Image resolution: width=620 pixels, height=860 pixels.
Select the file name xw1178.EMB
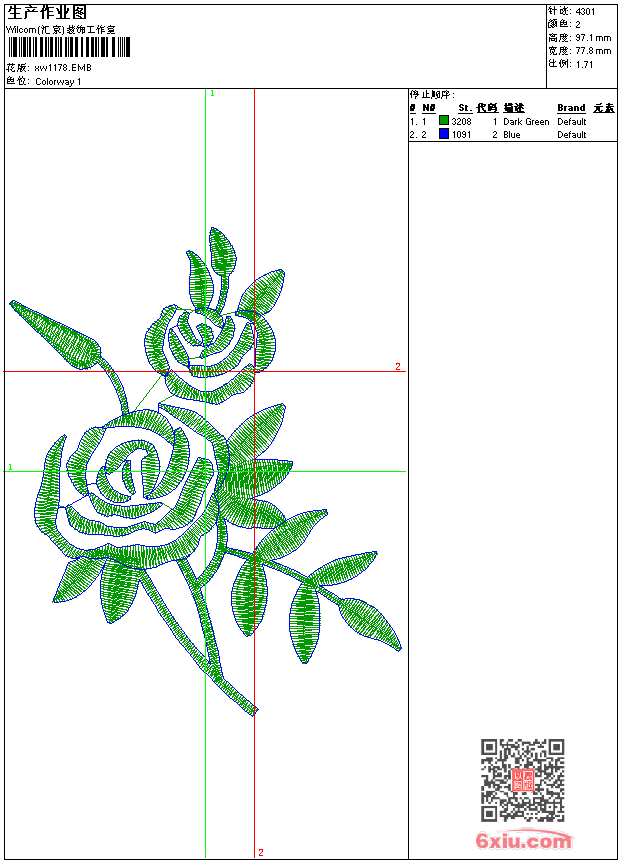pyautogui.click(x=63, y=67)
